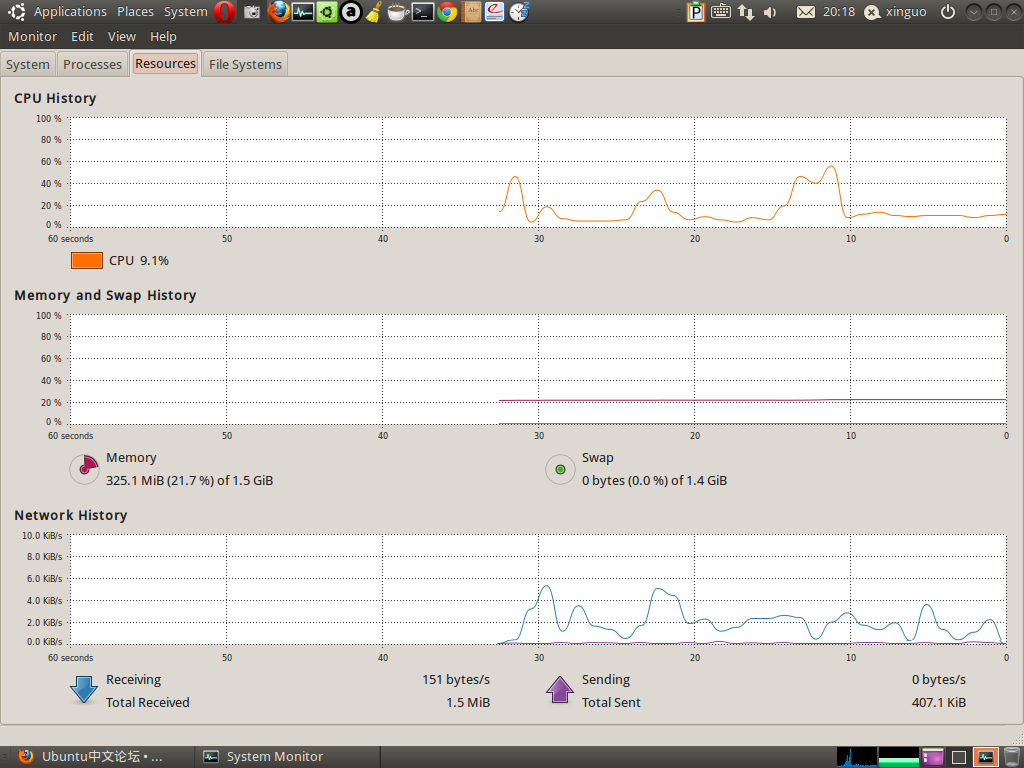This screenshot has width=1024, height=768.
Task: Open the dictionary book icon
Action: 471,12
